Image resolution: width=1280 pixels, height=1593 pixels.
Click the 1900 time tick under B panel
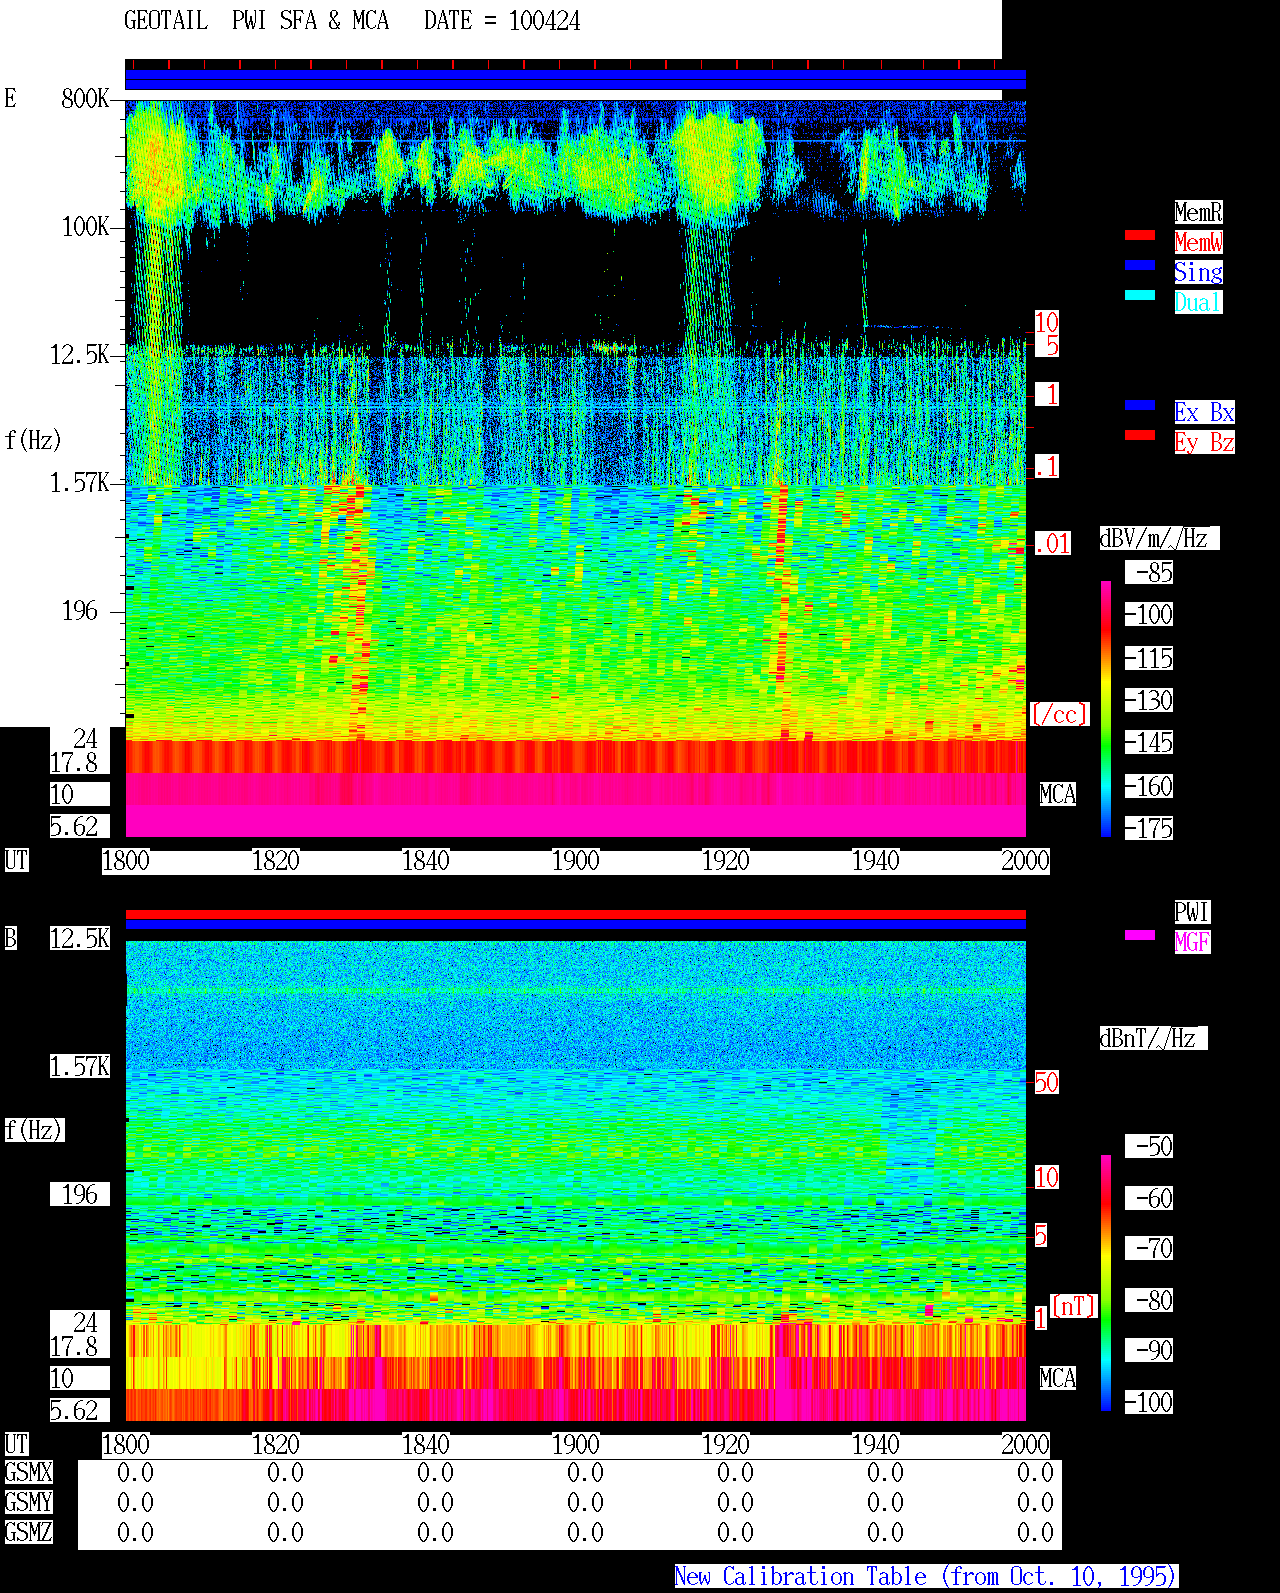click(575, 1444)
